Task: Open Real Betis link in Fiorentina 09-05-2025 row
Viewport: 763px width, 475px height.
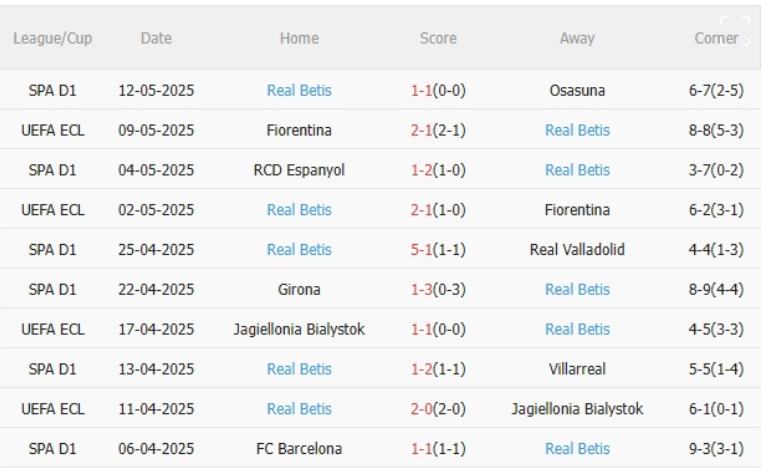Action: [x=577, y=130]
